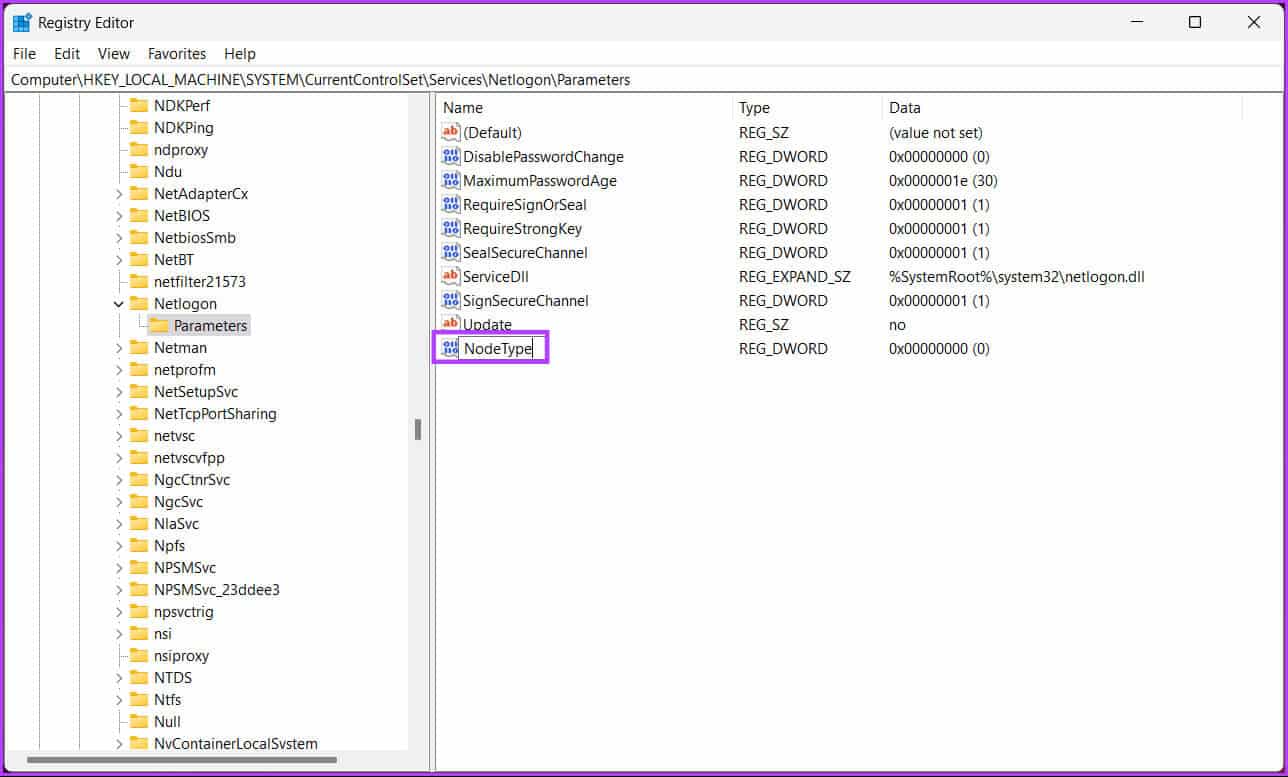
Task: Select the NPSMSvc key
Action: click(x=185, y=567)
